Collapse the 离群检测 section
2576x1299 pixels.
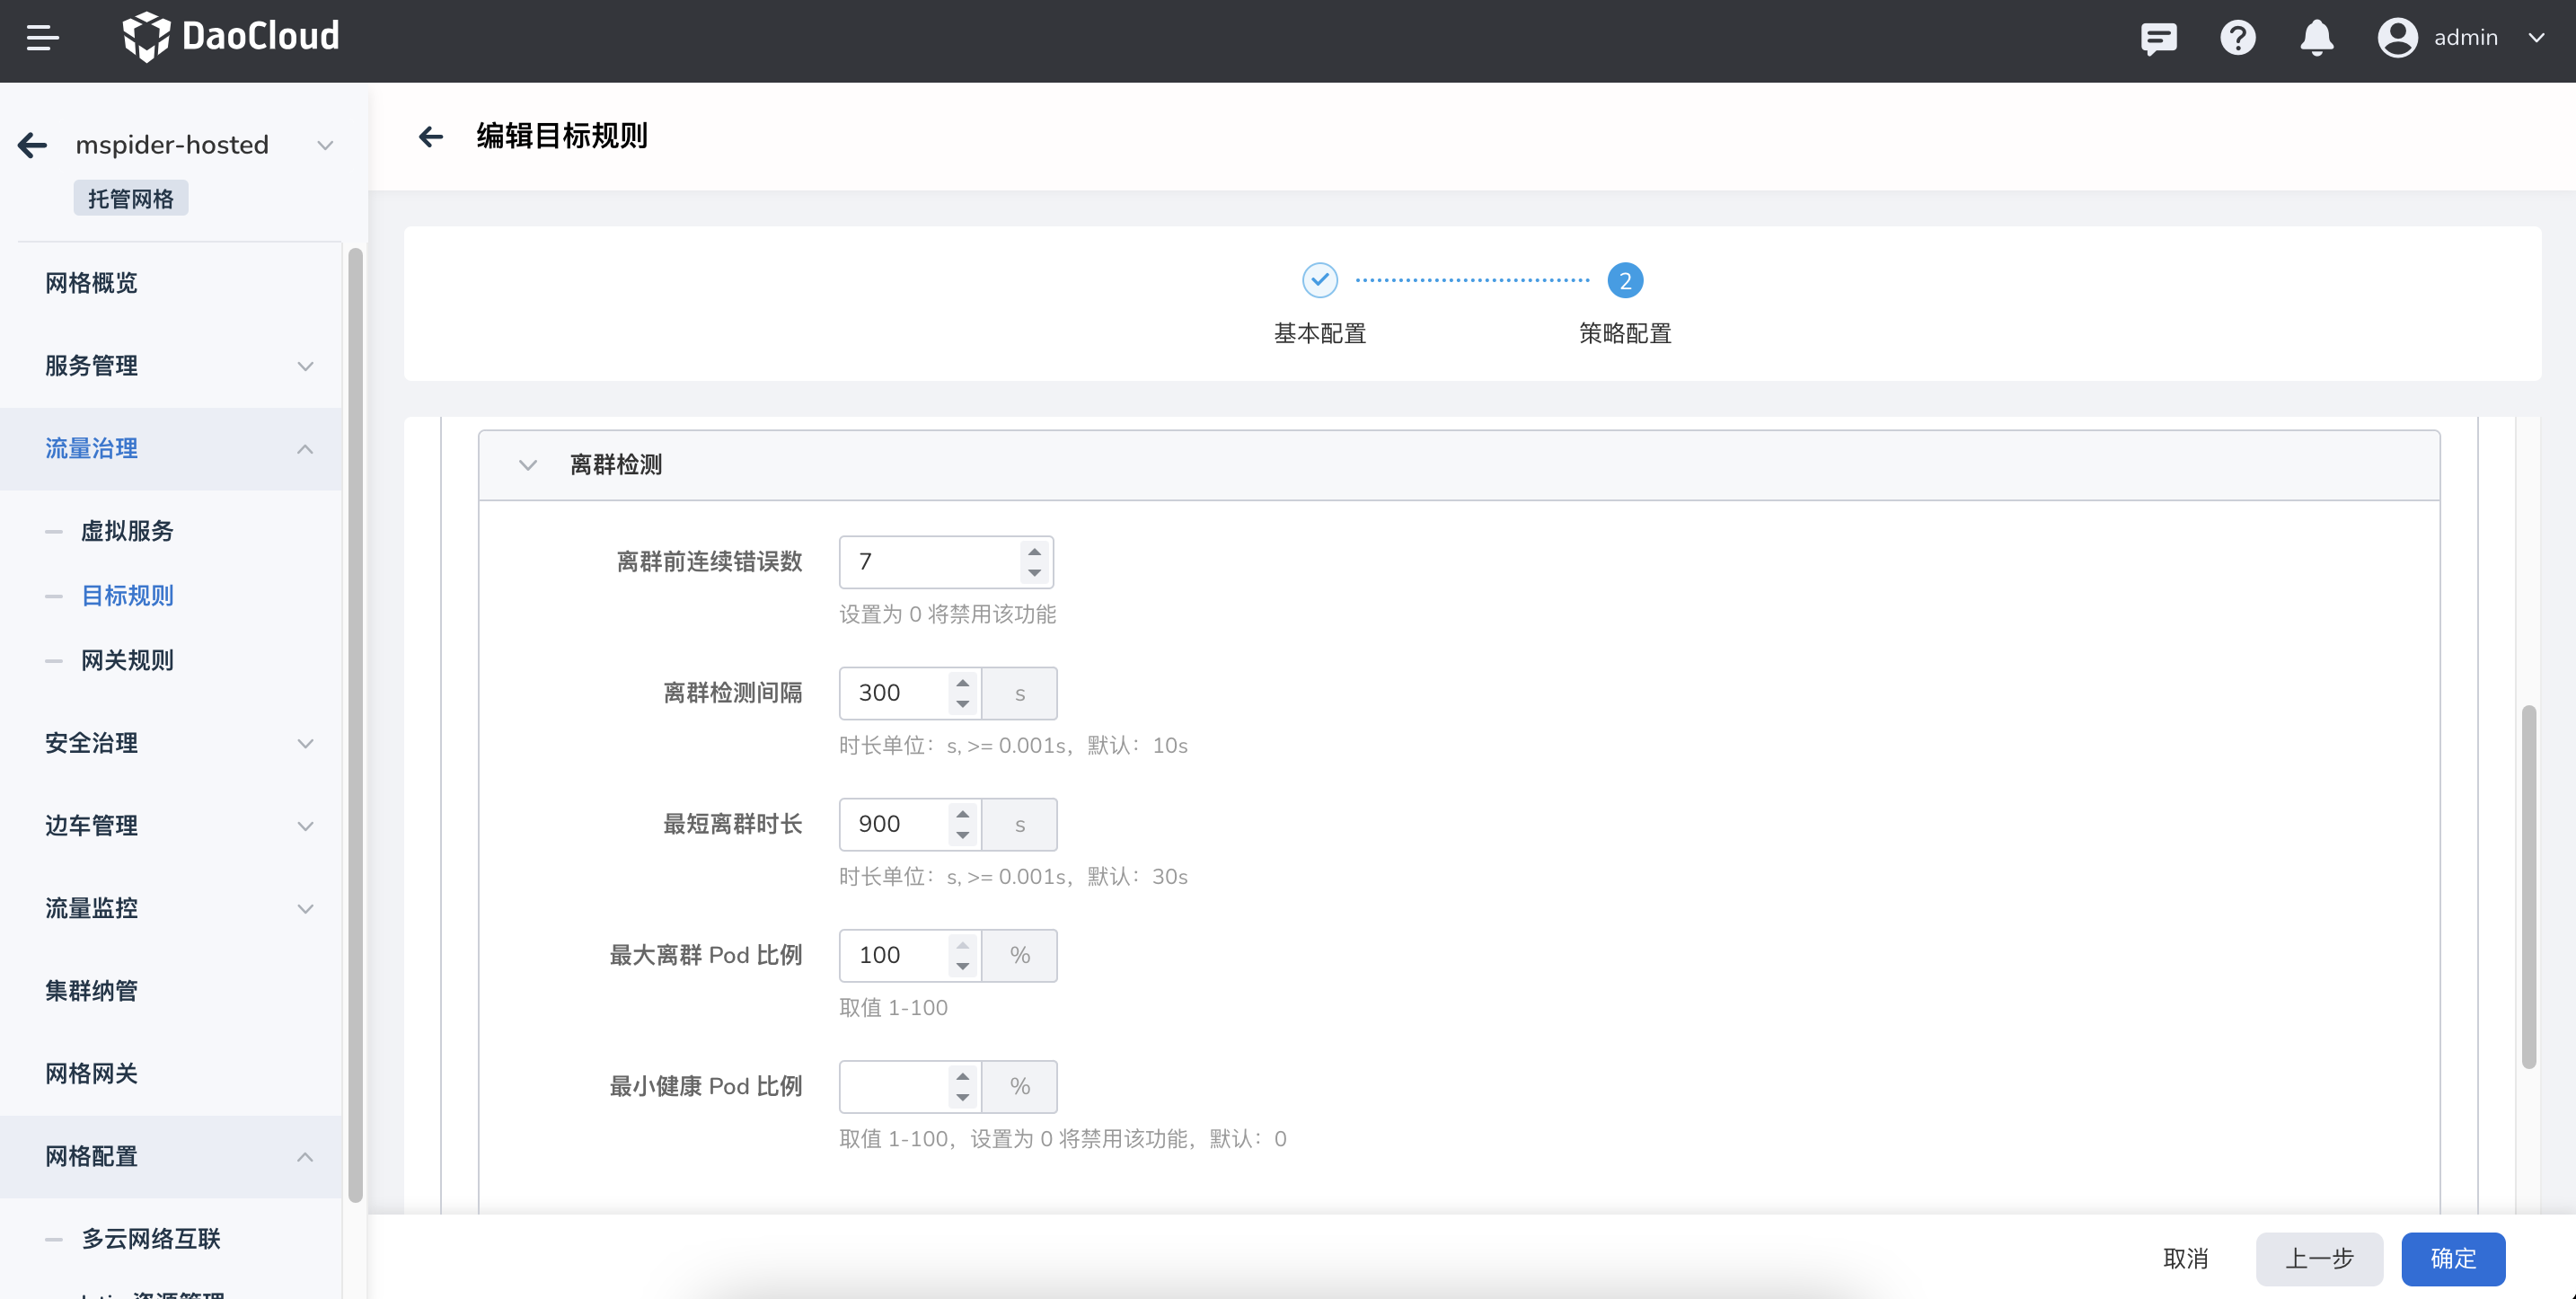point(528,465)
